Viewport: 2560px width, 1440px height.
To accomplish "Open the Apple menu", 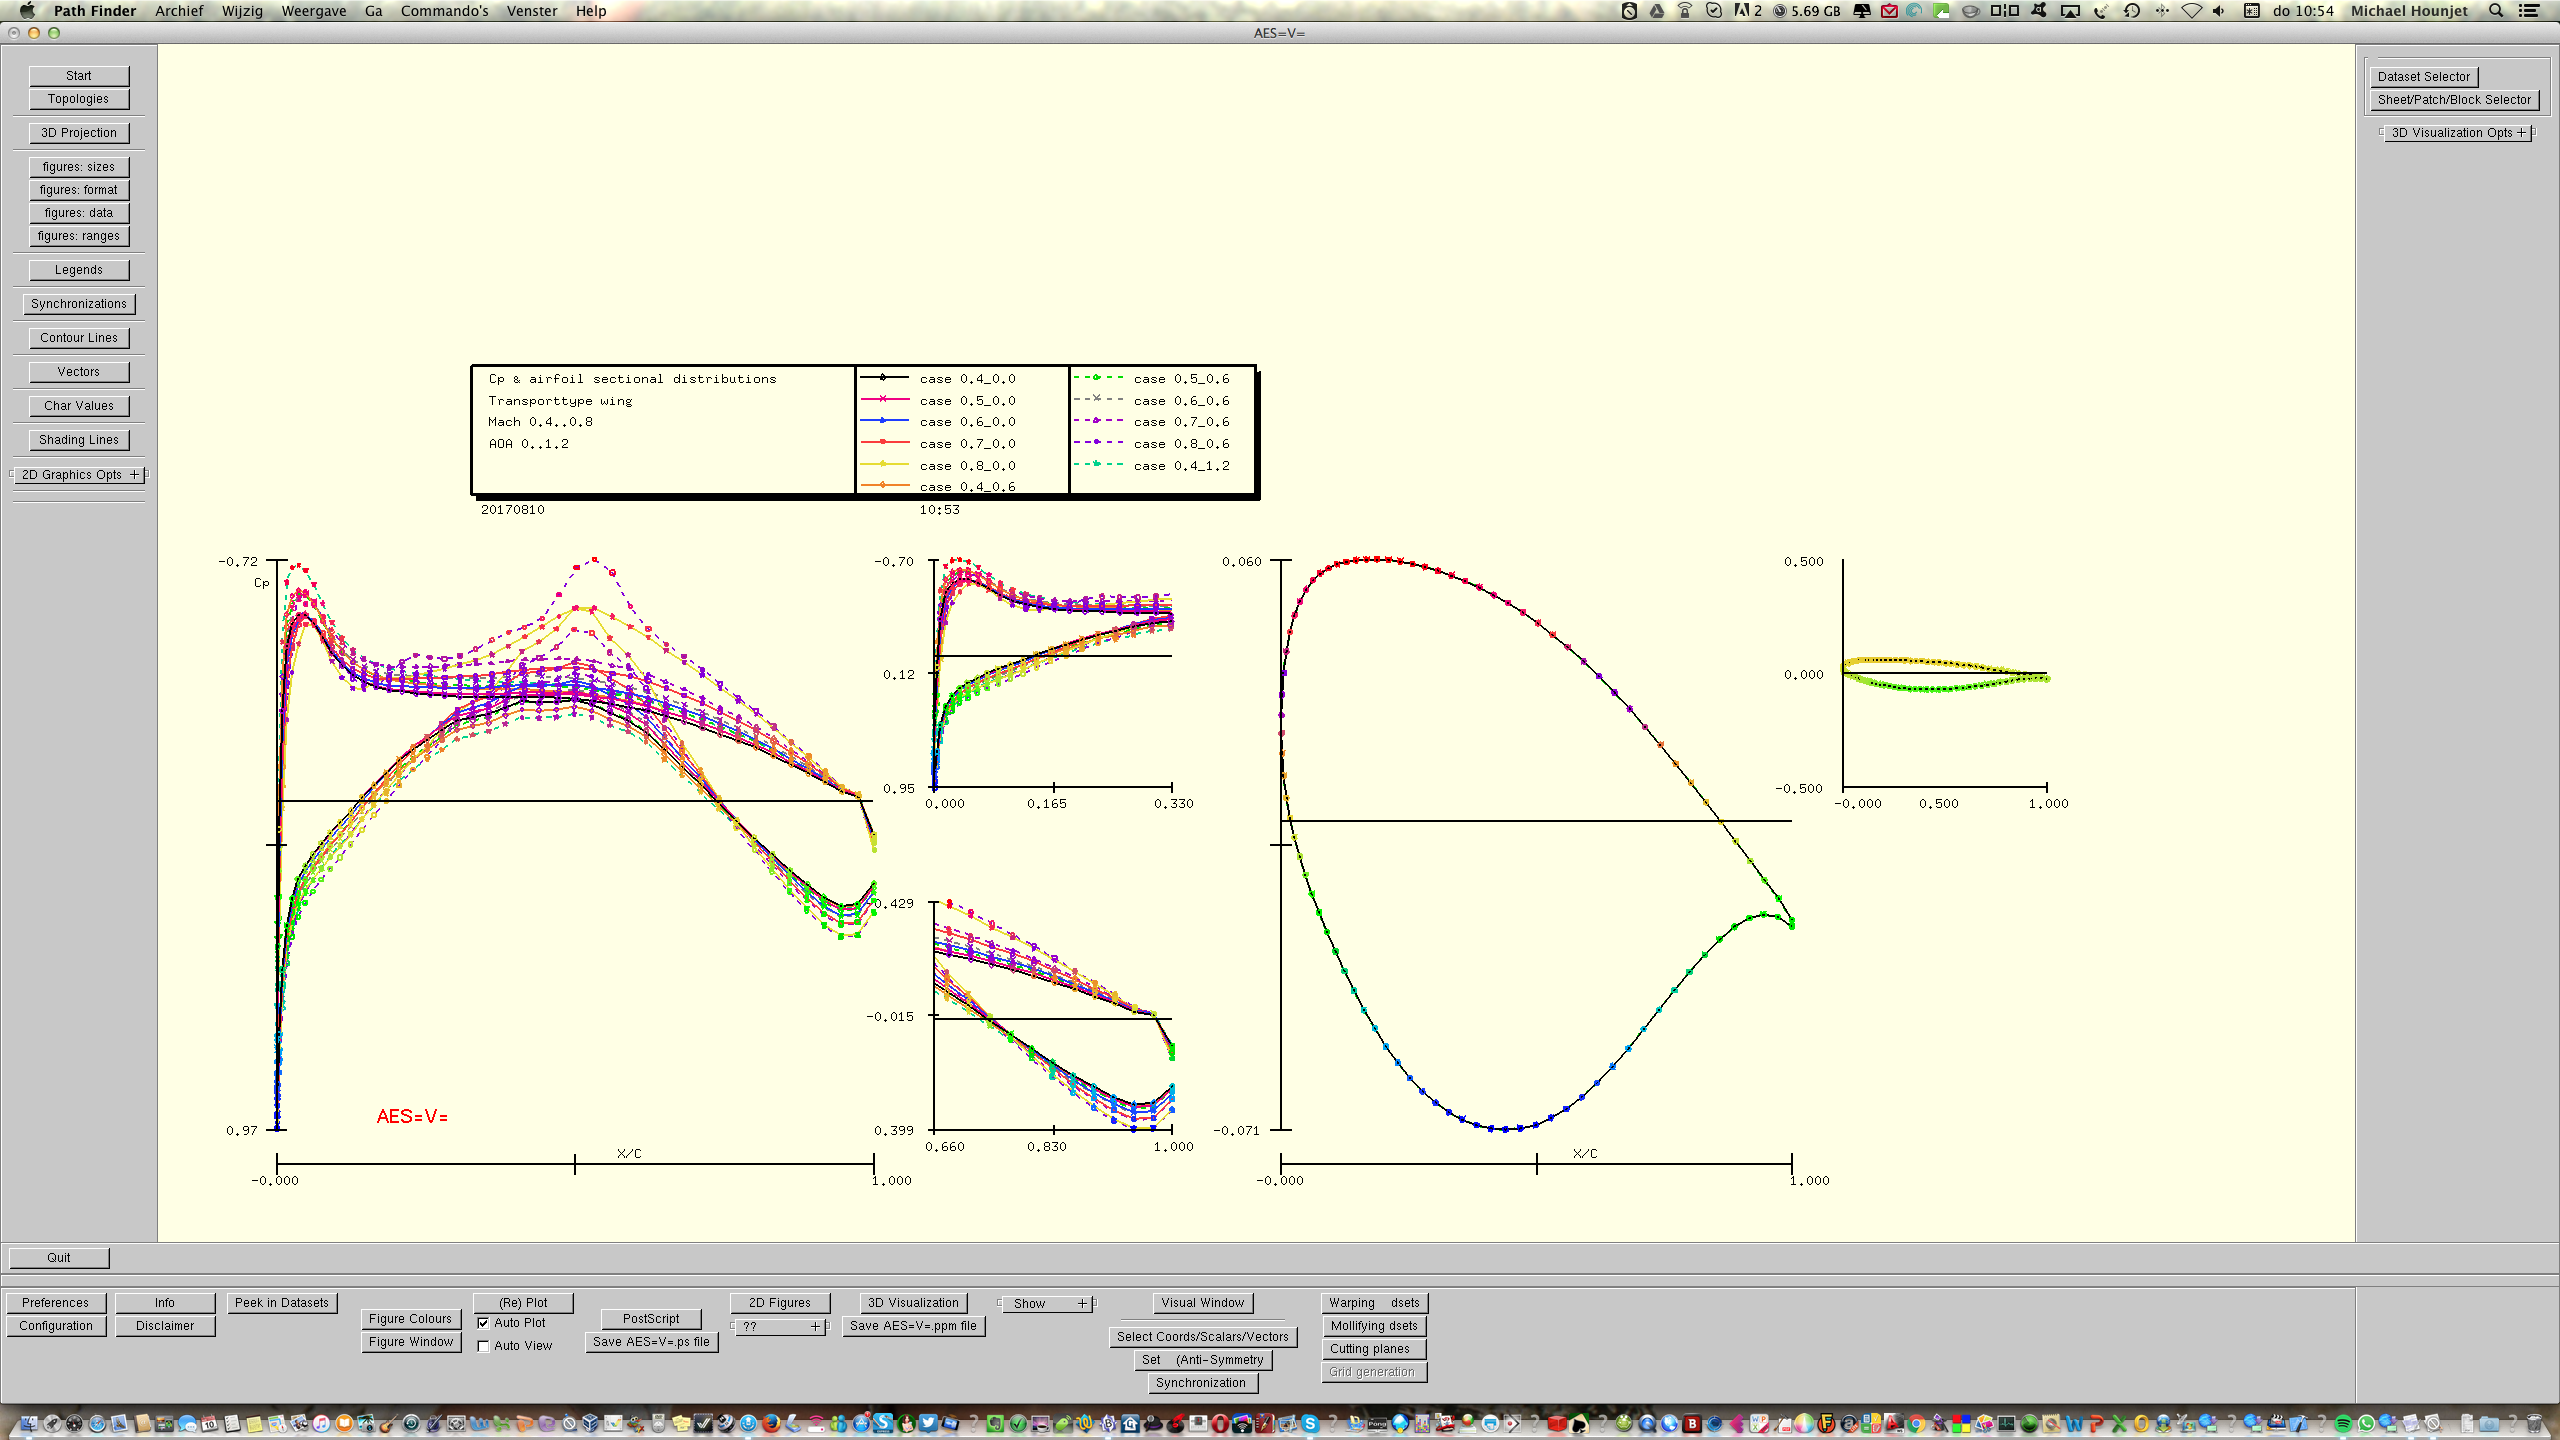I will tap(27, 11).
